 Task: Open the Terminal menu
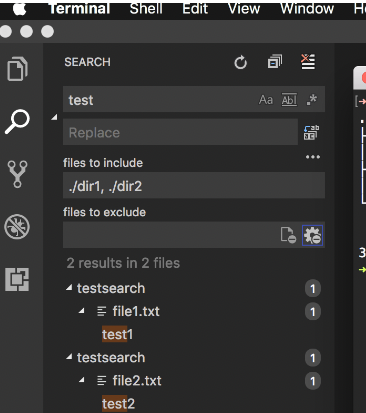click(x=79, y=9)
